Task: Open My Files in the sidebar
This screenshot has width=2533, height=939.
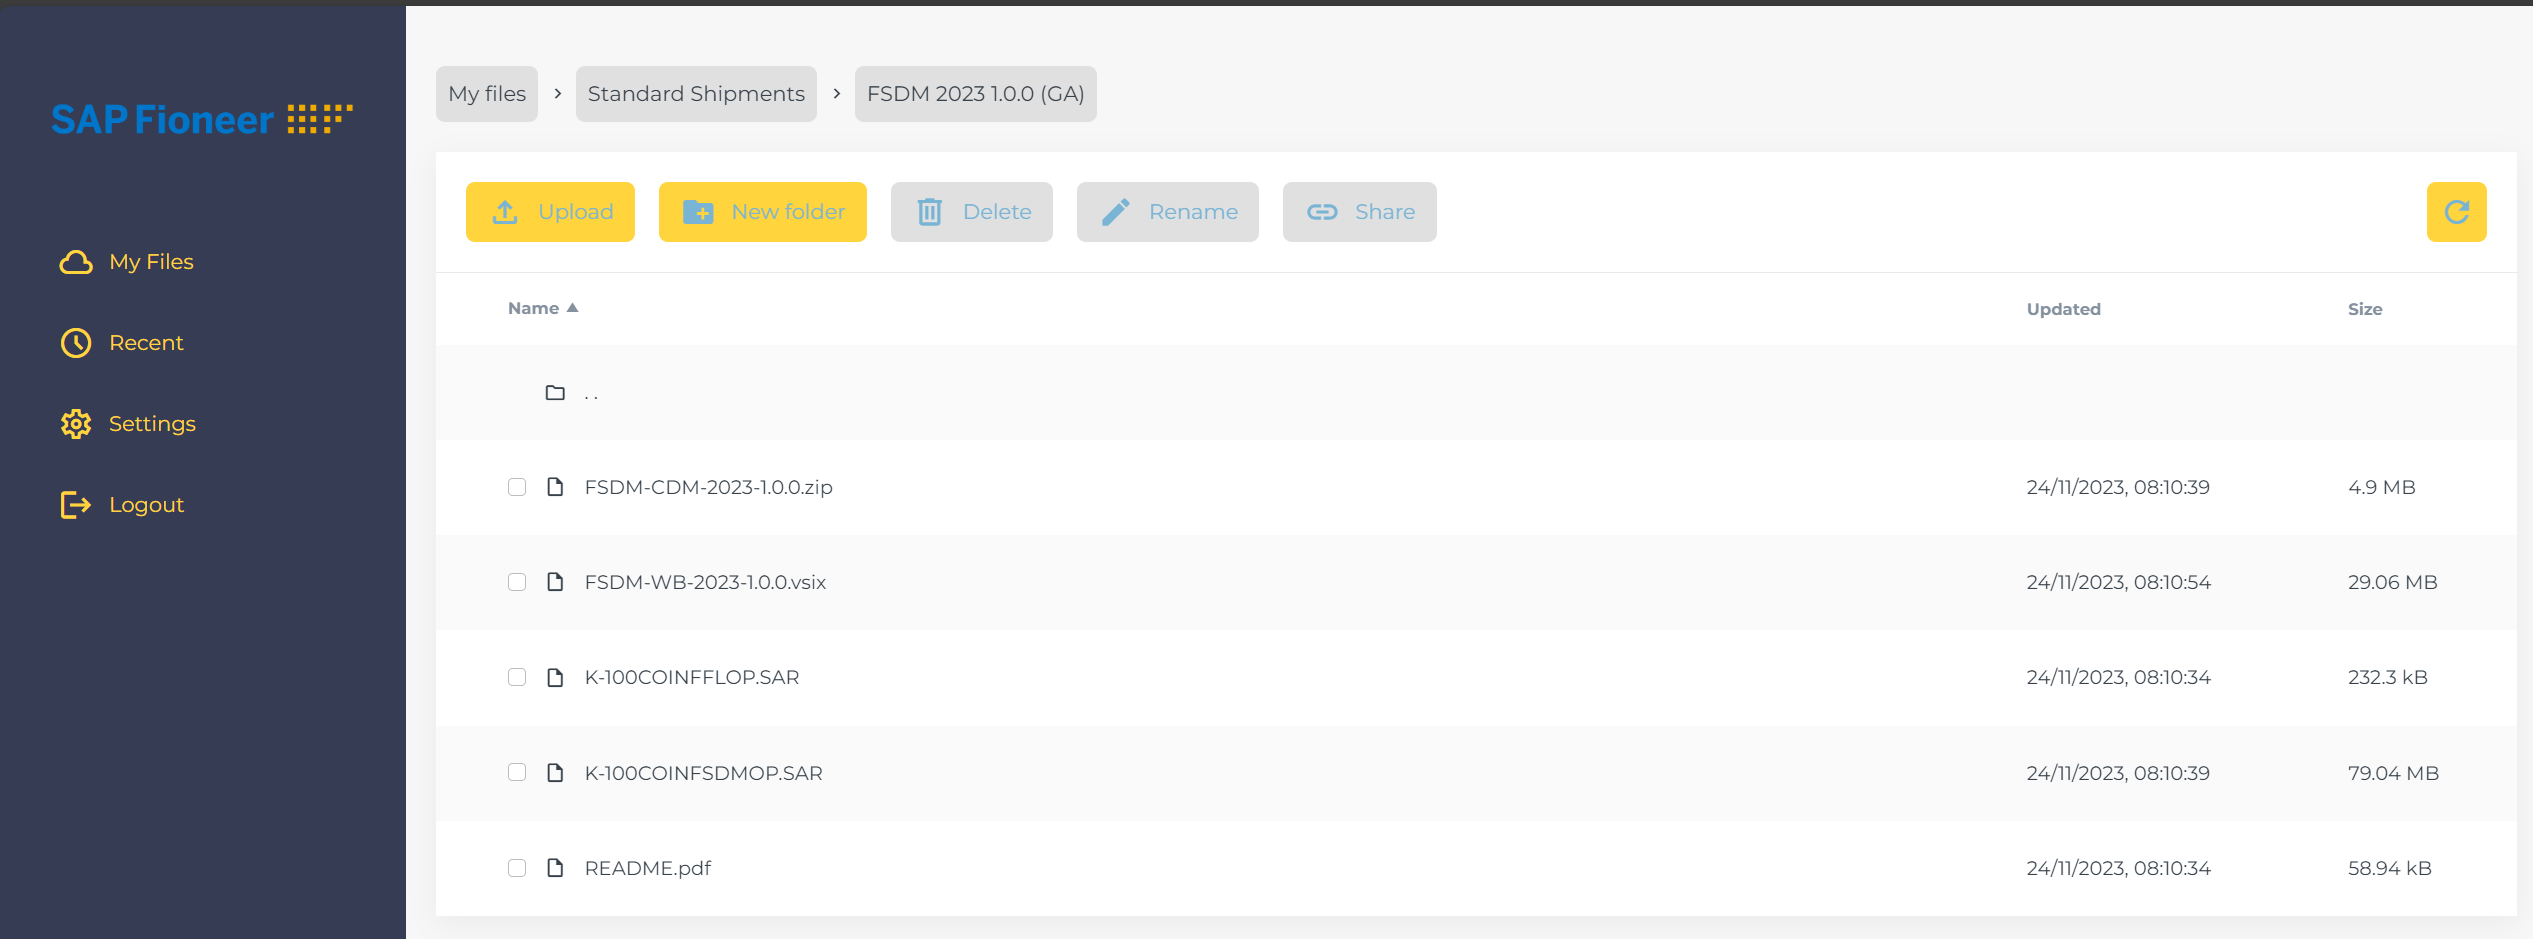Action: click(151, 262)
